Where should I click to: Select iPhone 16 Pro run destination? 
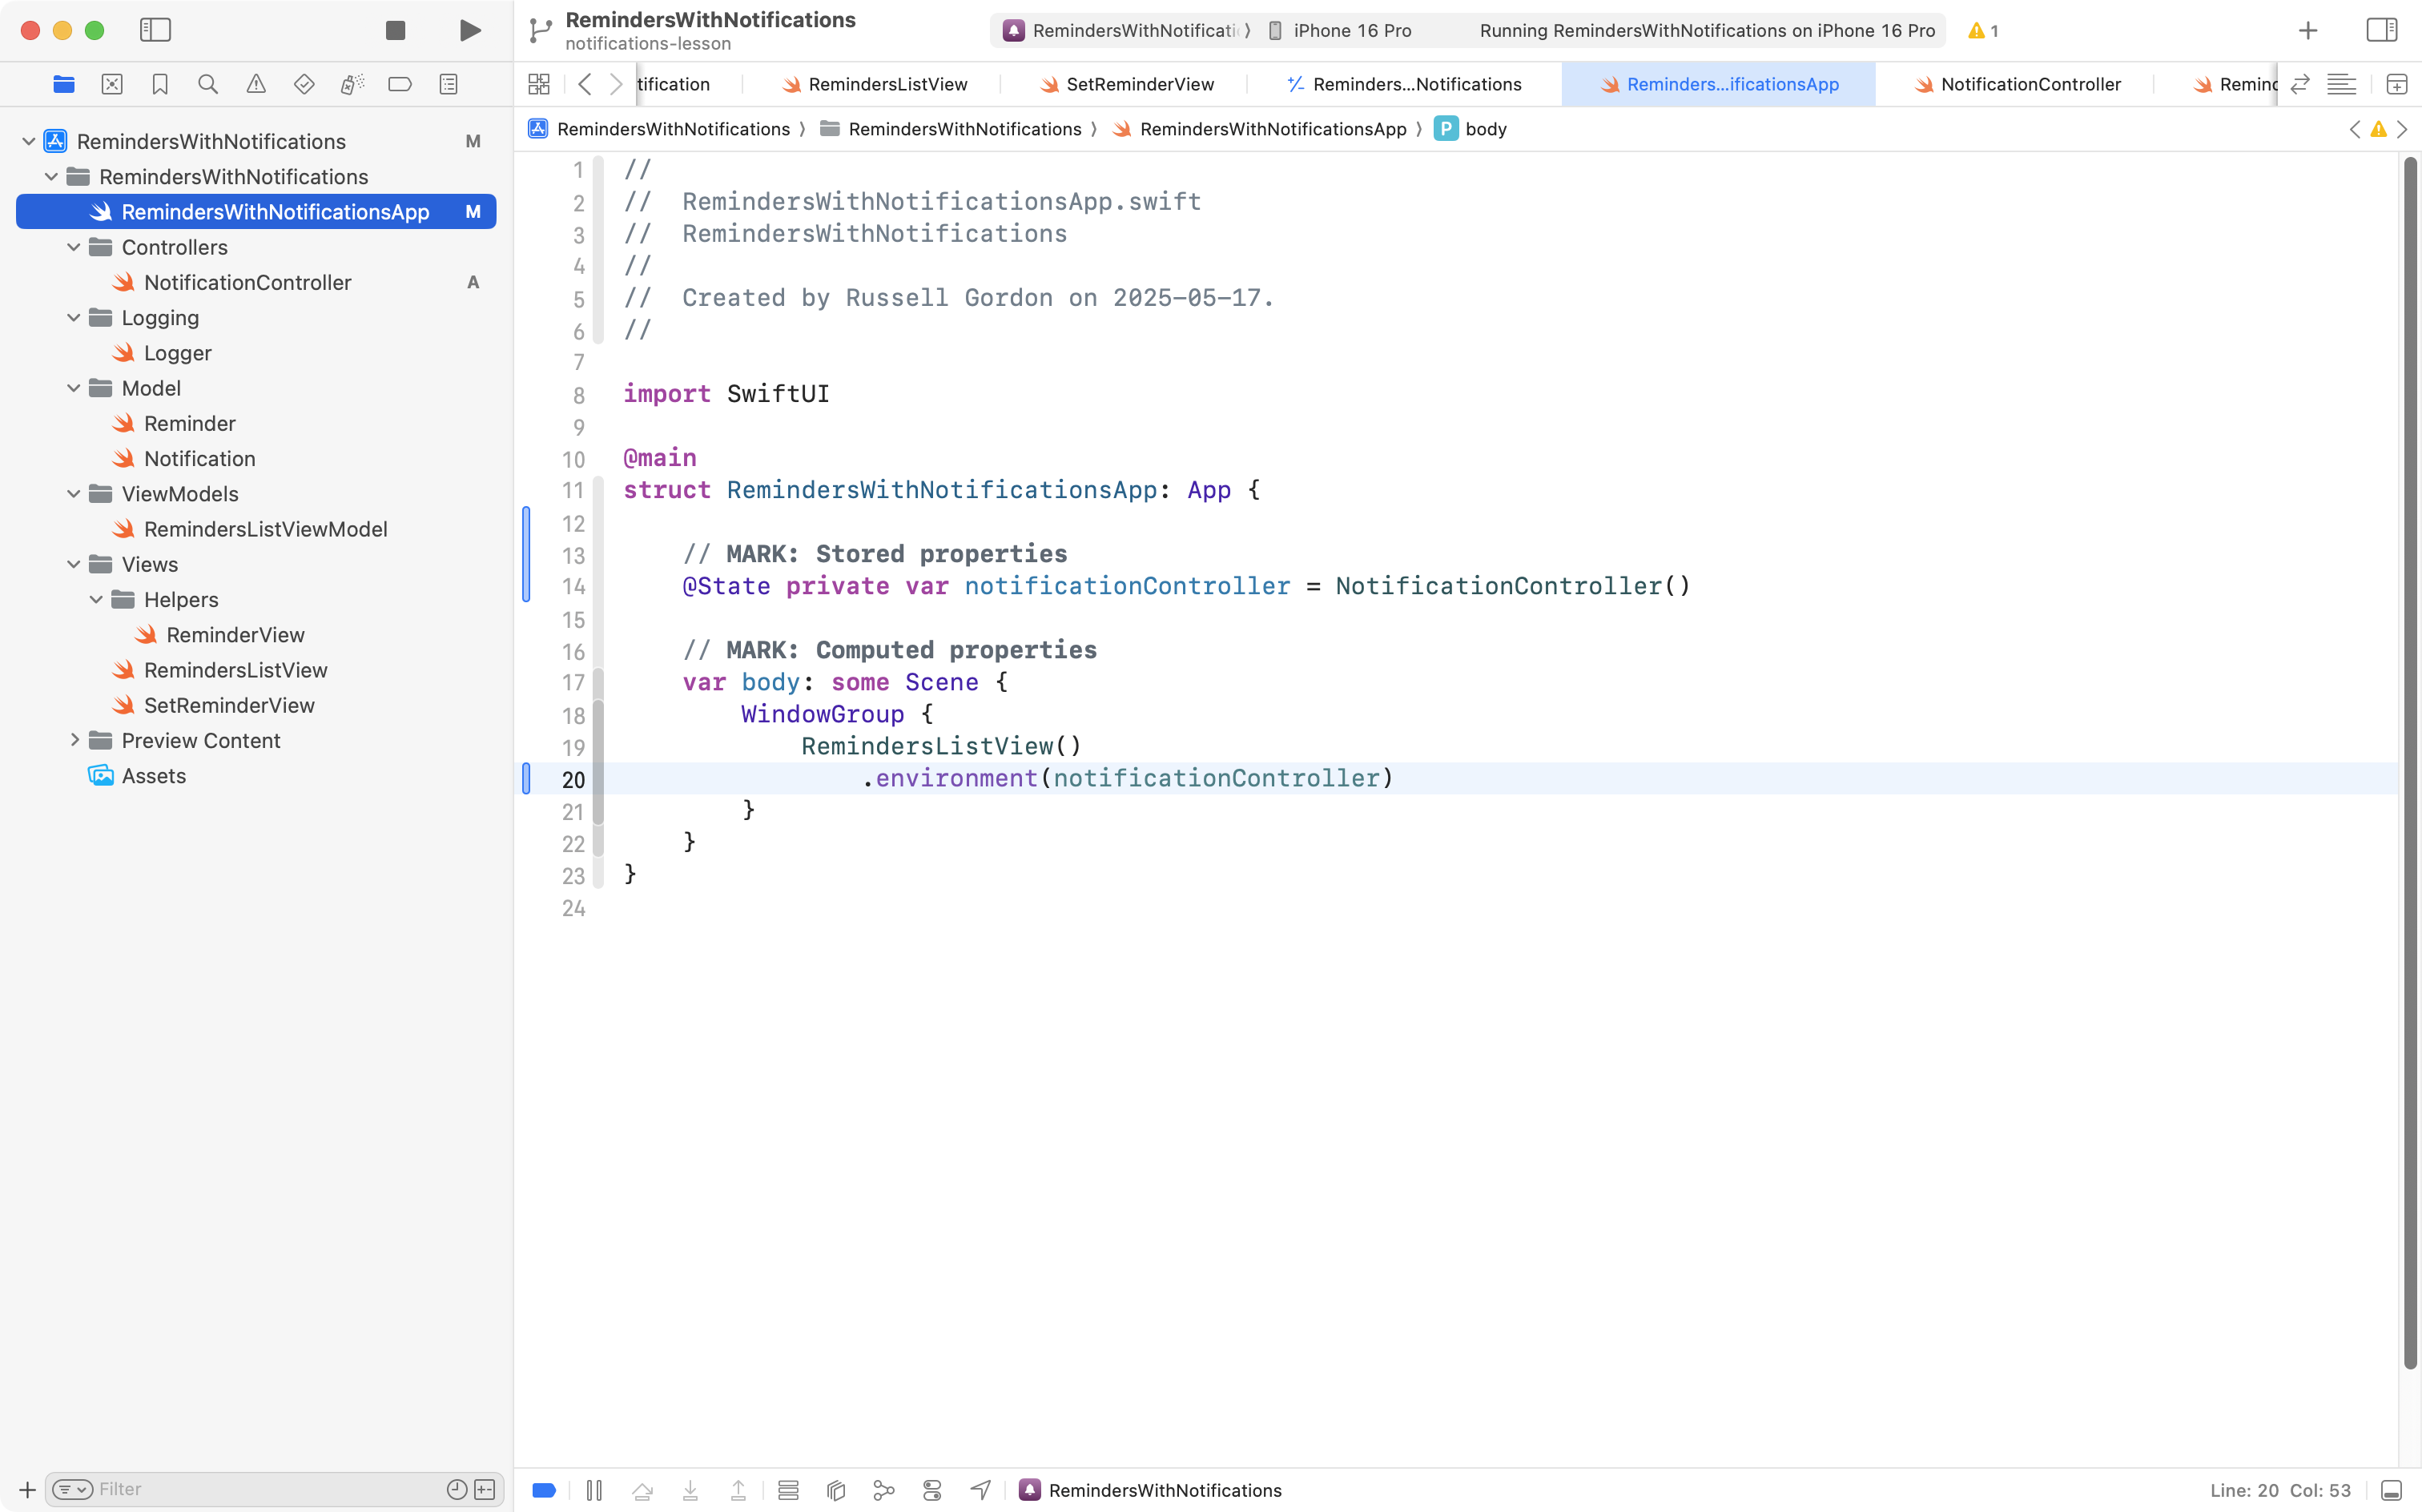click(x=1351, y=30)
